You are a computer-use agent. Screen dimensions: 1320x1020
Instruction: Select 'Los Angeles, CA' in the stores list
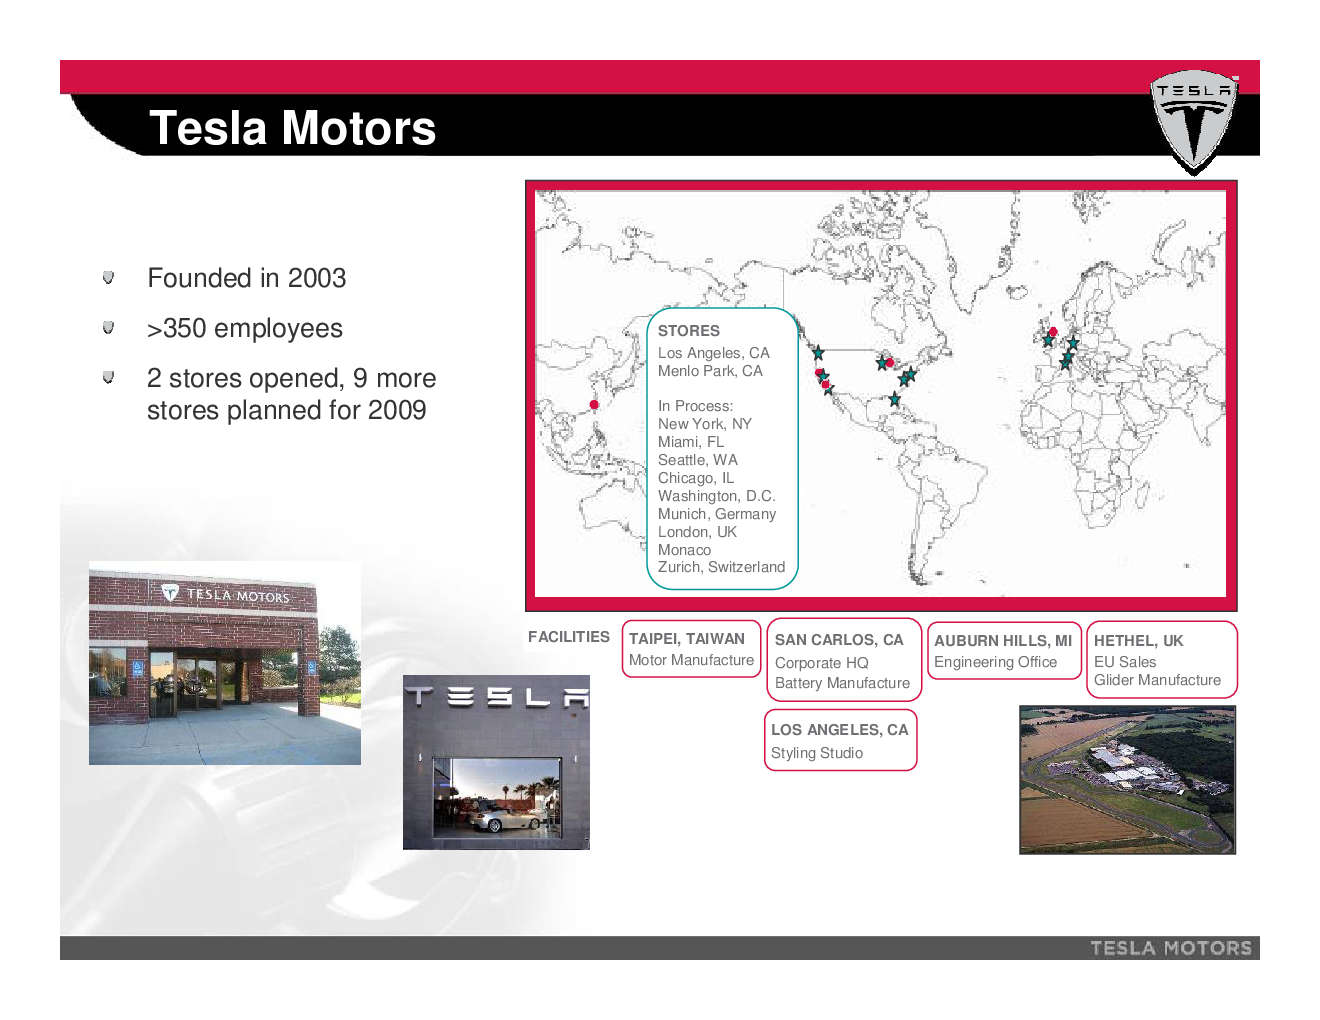(x=714, y=353)
